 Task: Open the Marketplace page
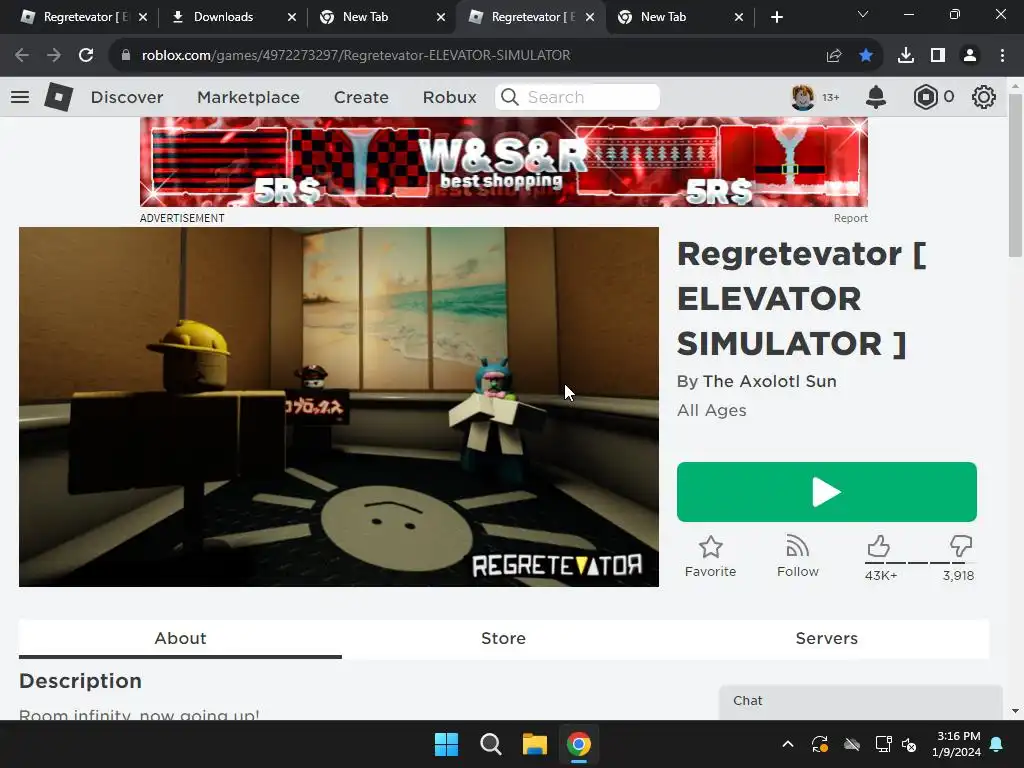248,97
